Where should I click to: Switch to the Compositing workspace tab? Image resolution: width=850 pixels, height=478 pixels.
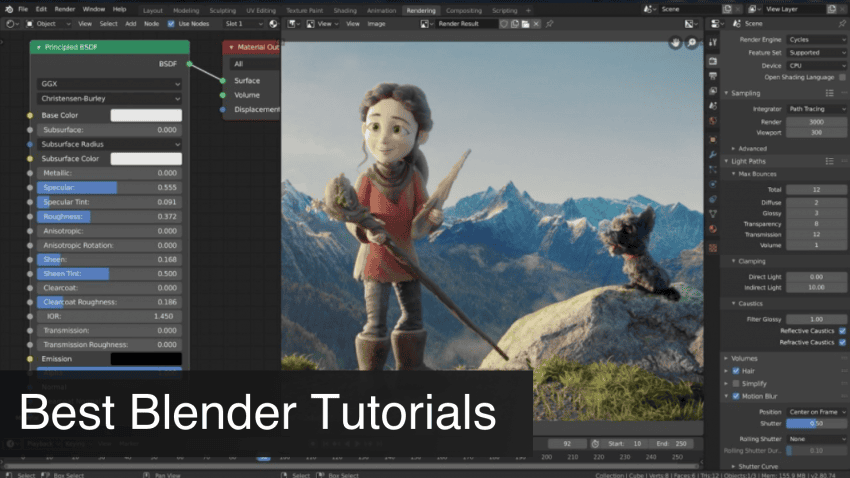coord(463,10)
